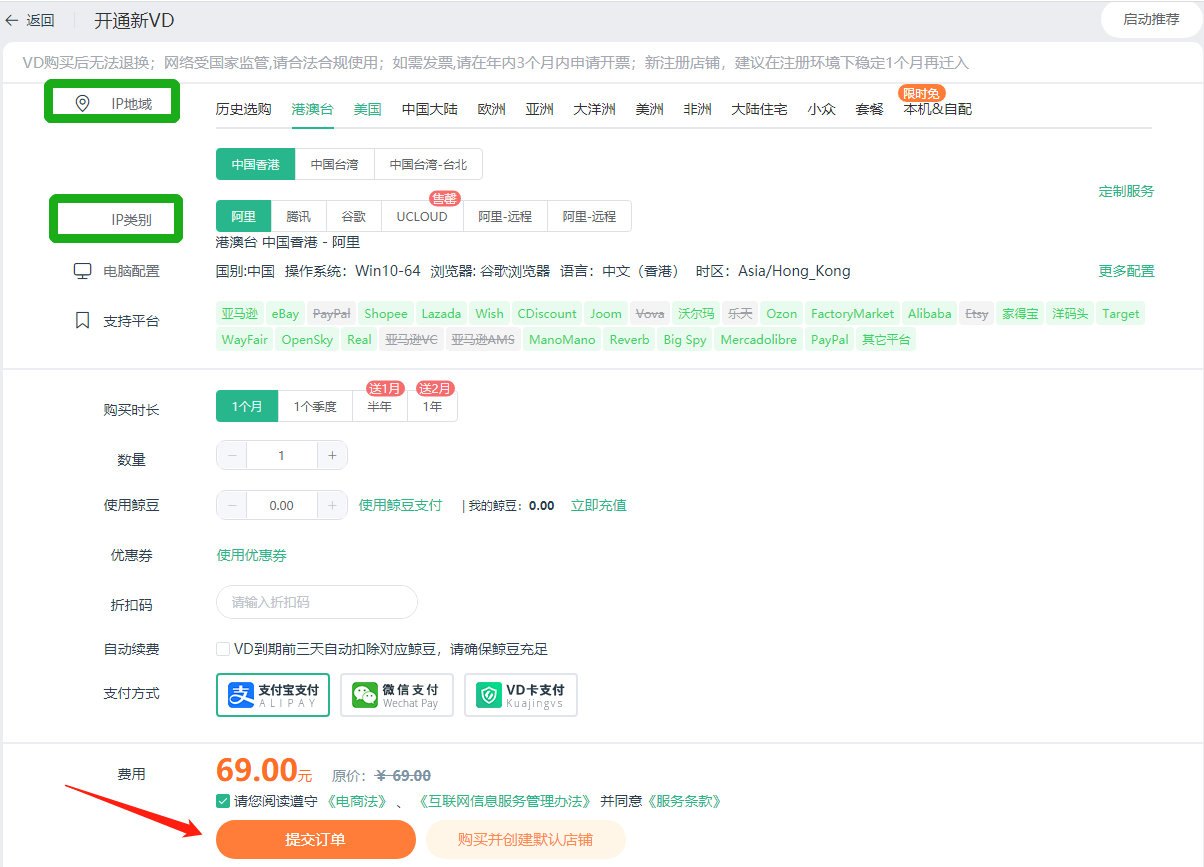Click the 提交订单 submit button

pyautogui.click(x=315, y=839)
